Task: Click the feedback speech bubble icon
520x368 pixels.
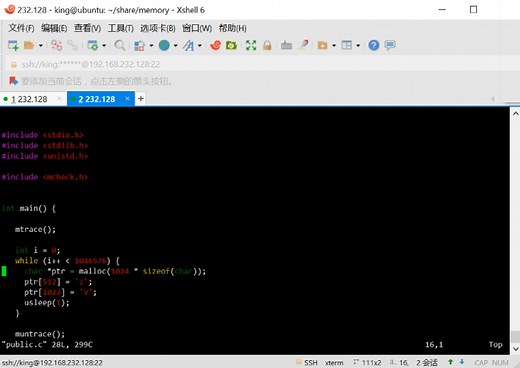Action: (390, 45)
